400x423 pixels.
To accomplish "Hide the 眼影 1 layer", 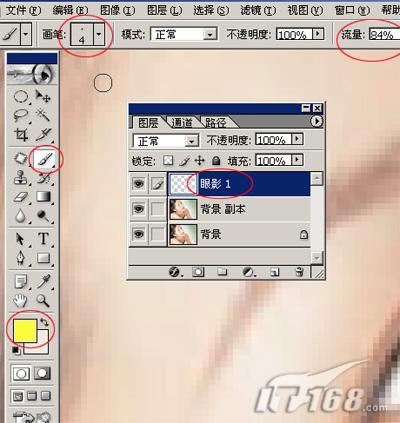I will (139, 184).
